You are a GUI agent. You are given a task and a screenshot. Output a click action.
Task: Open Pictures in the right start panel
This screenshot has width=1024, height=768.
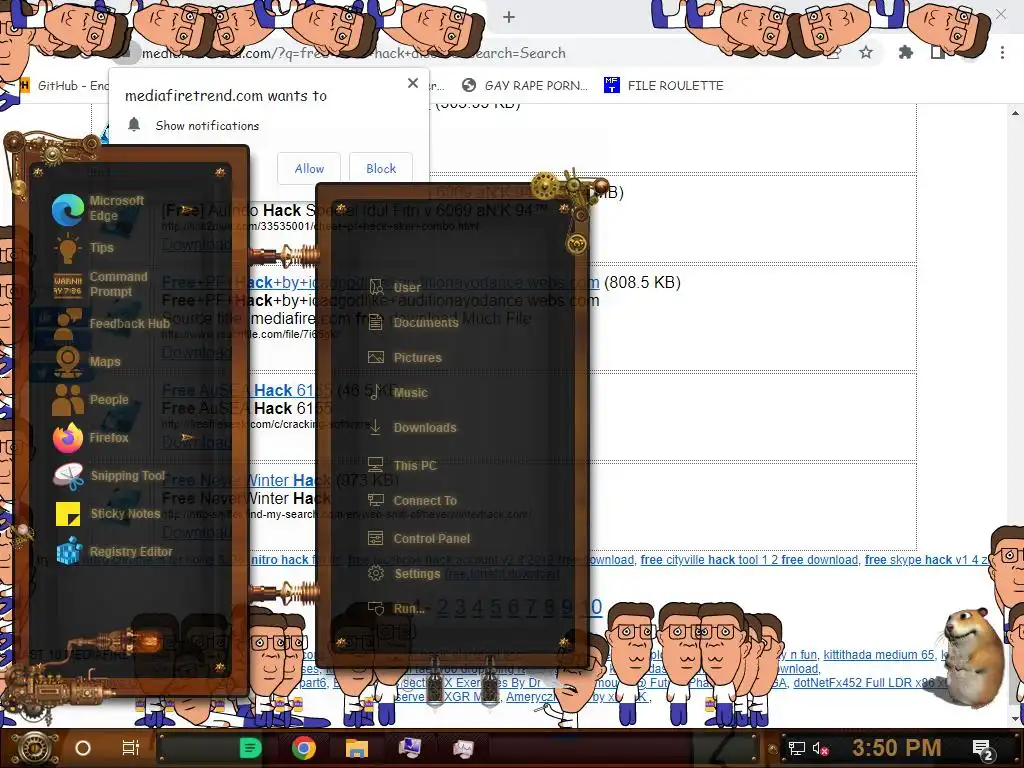click(405, 358)
